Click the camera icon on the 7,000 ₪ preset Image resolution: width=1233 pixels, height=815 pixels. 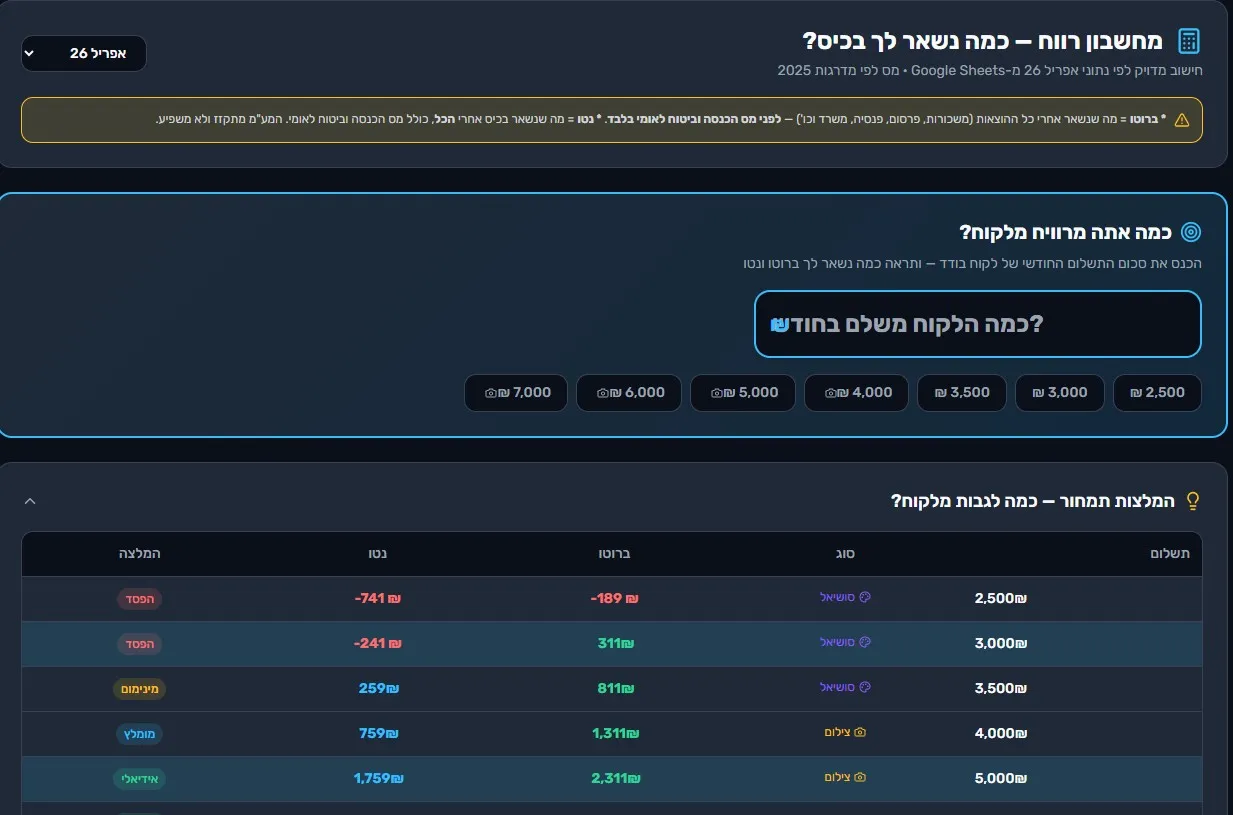tap(491, 393)
